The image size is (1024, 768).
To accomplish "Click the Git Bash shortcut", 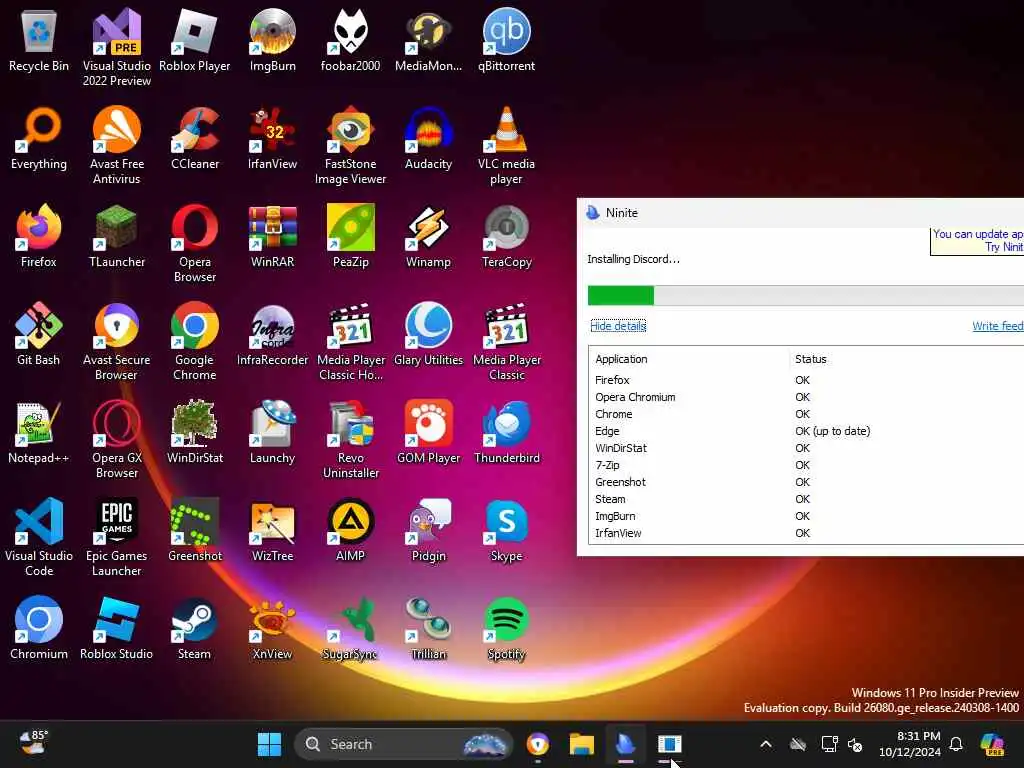I will (x=39, y=334).
